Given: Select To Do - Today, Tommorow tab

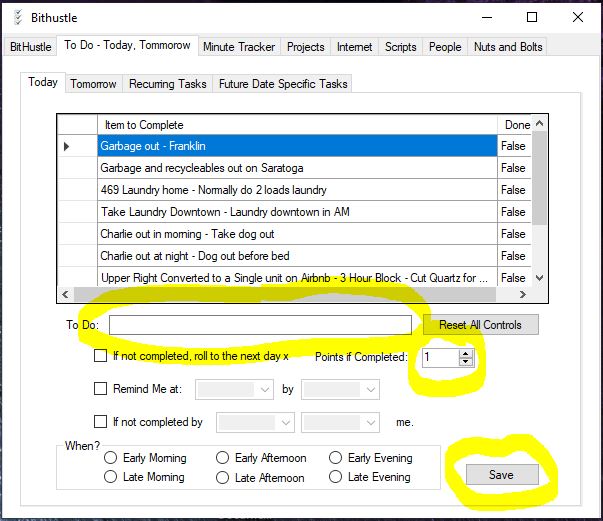Looking at the screenshot, I should coord(127,45).
